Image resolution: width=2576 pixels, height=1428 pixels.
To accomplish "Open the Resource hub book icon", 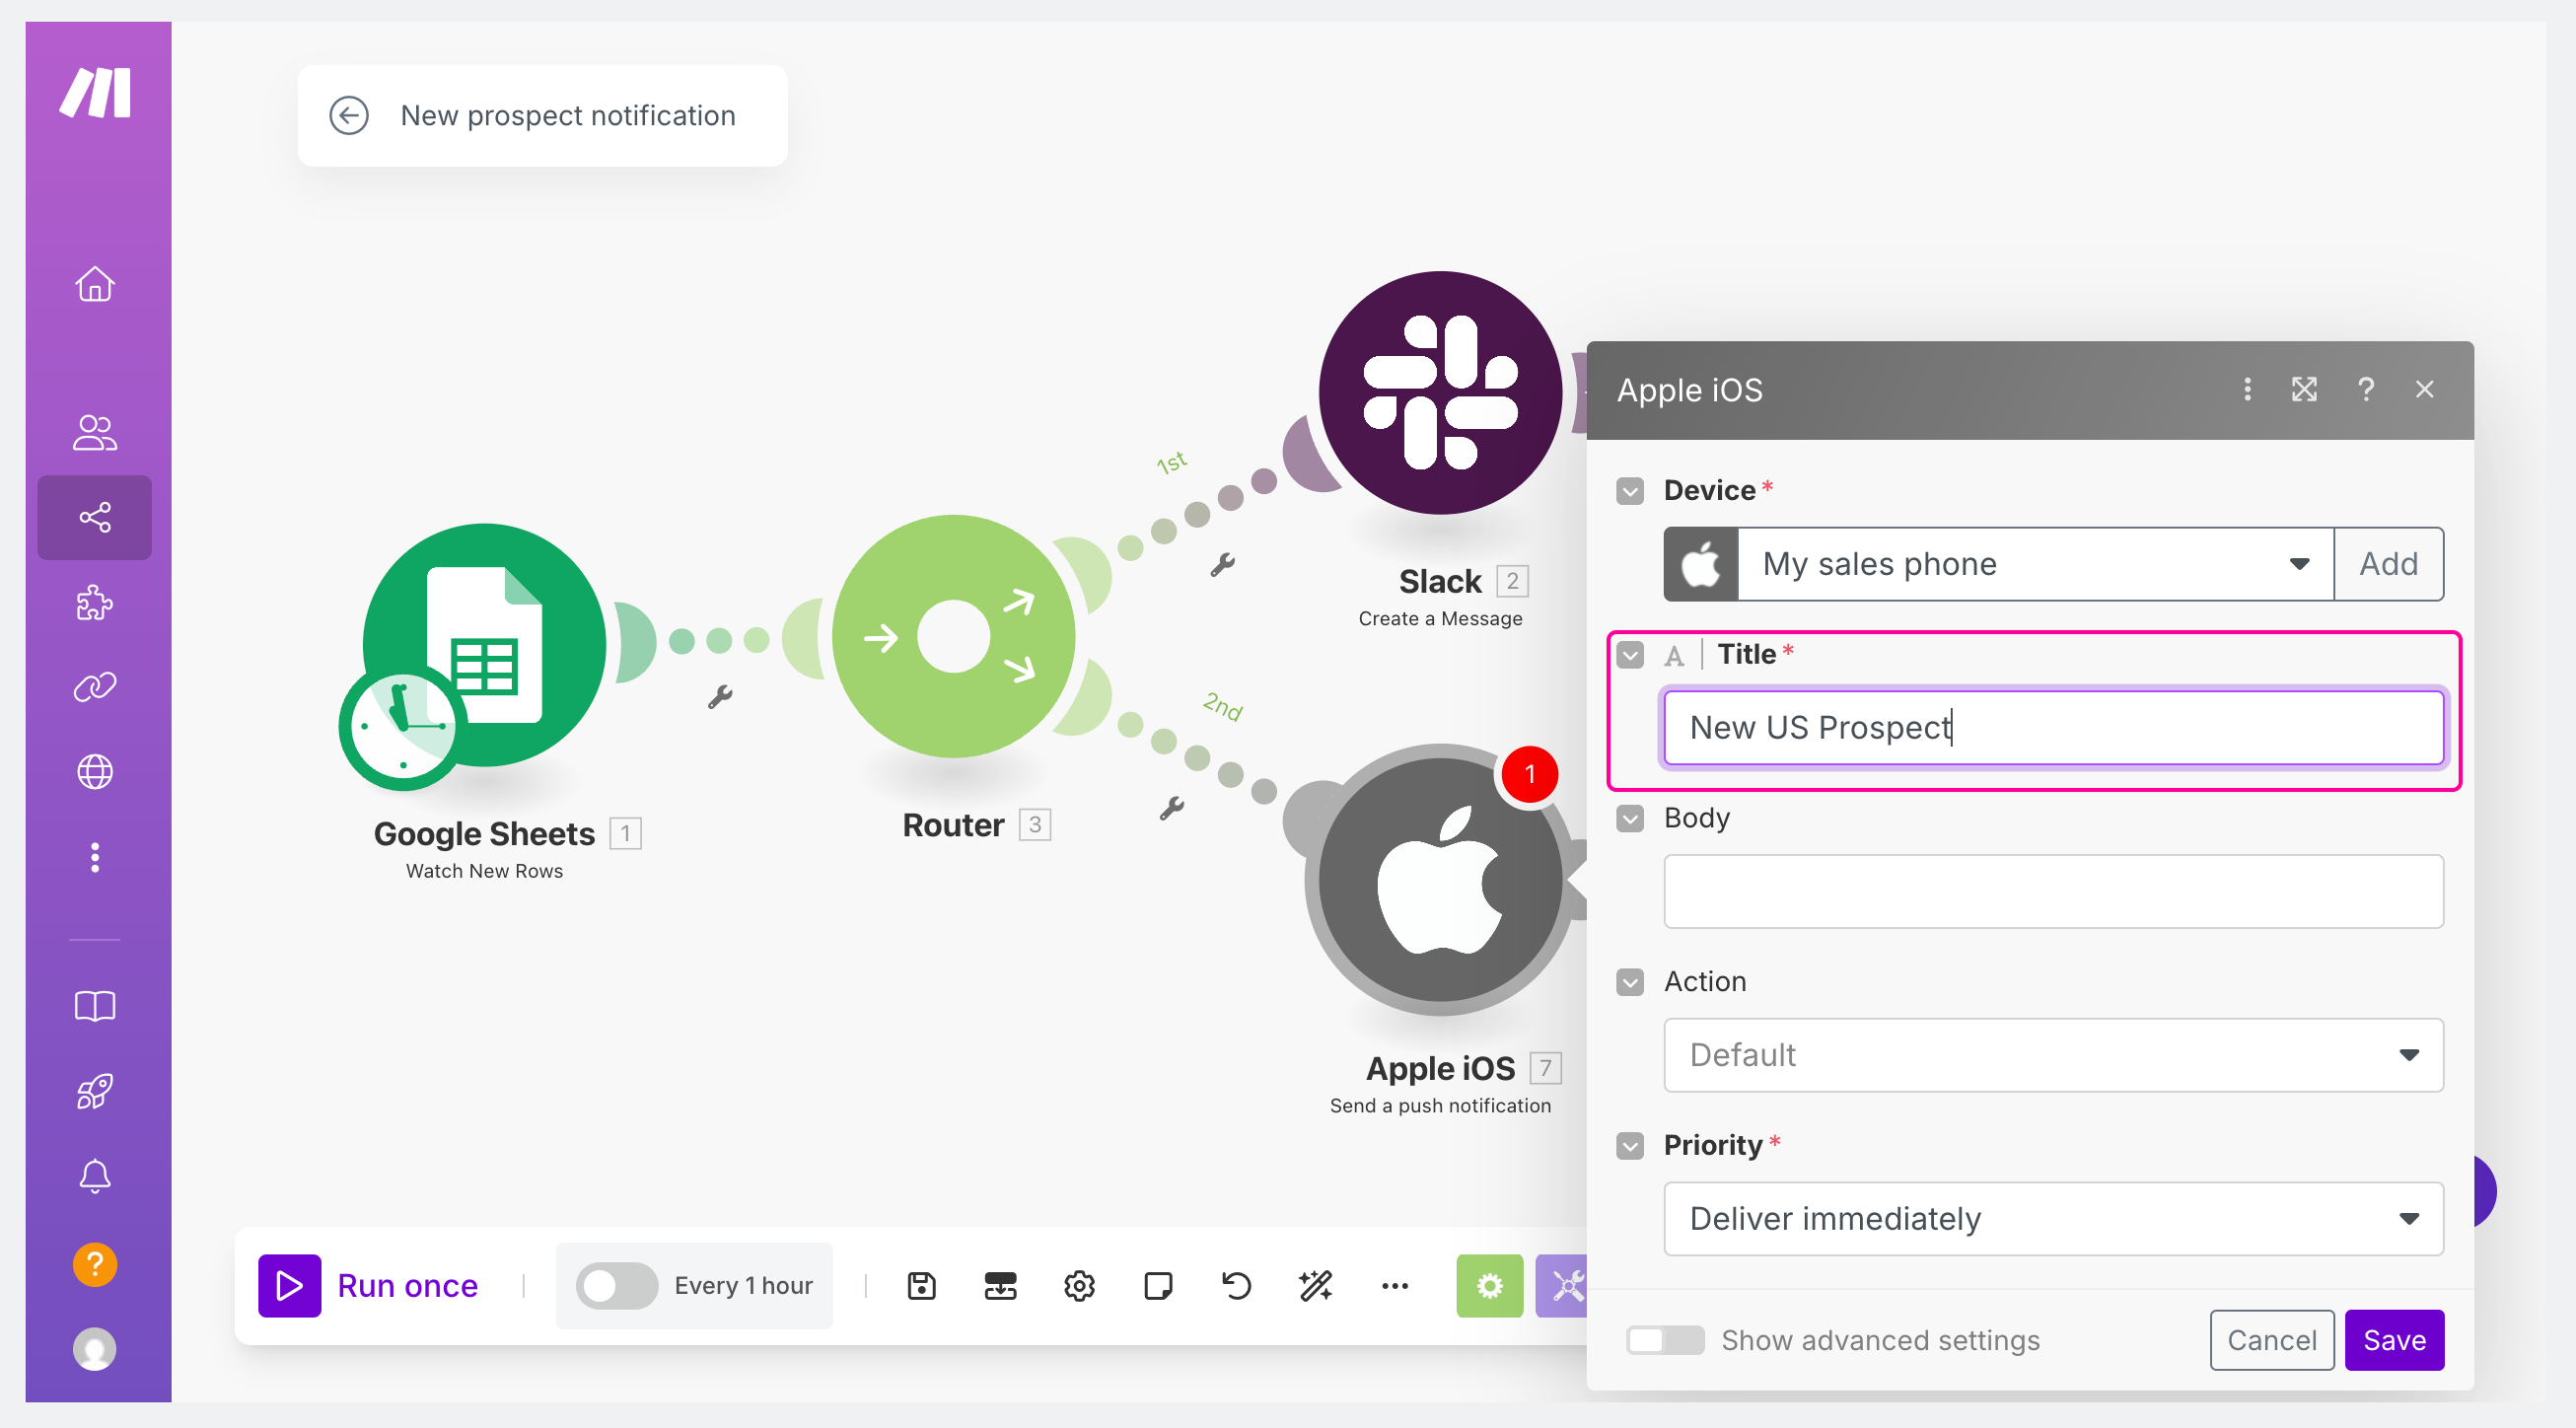I will point(95,1005).
